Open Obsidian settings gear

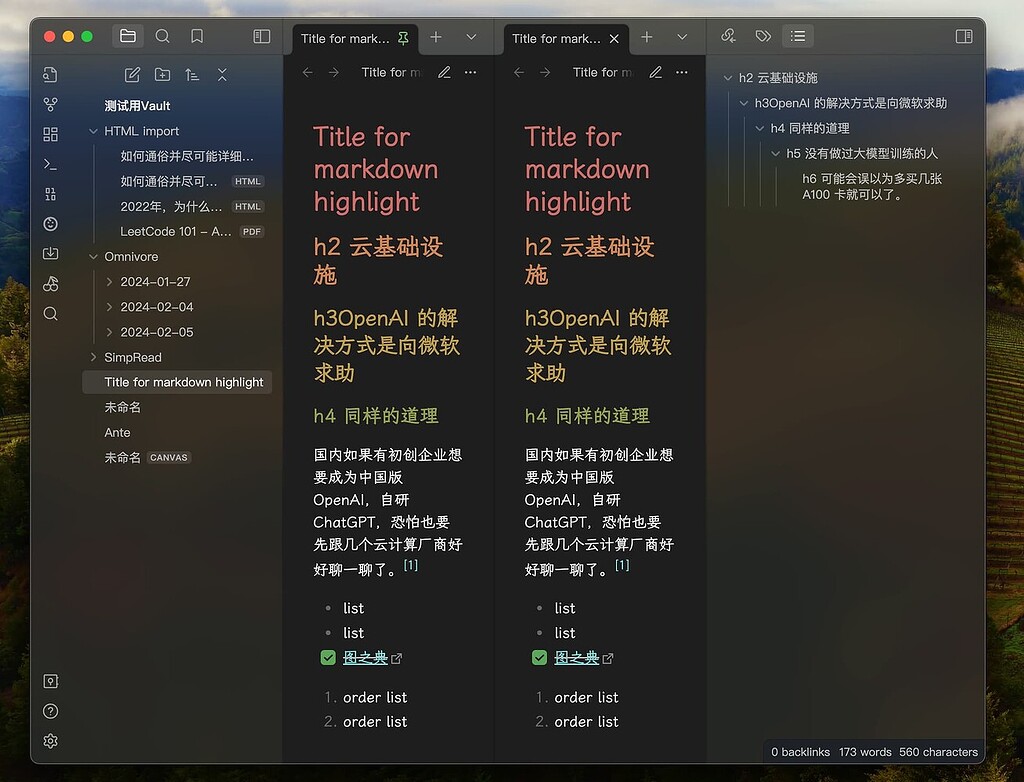(51, 741)
